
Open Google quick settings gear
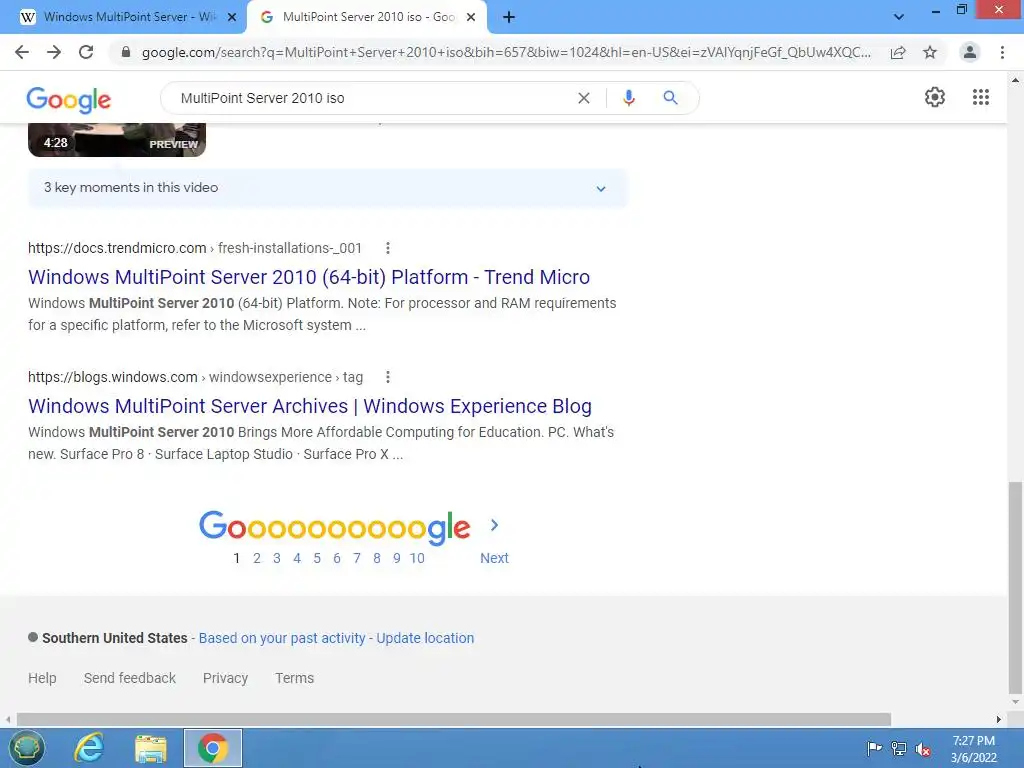[x=935, y=97]
